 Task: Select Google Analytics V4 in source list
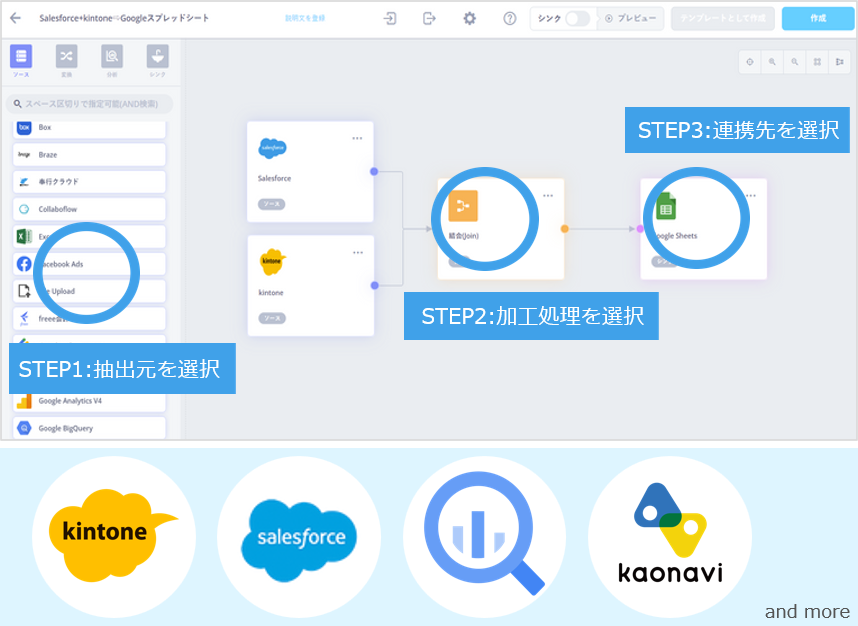[89, 402]
